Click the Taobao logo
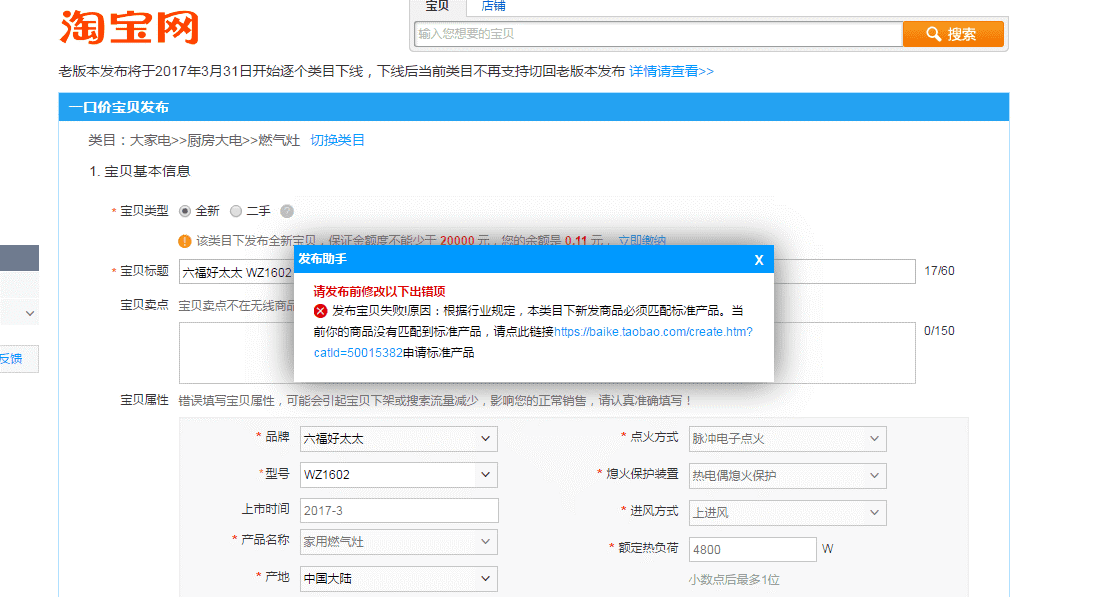Image resolution: width=1113 pixels, height=597 pixels. [129, 28]
